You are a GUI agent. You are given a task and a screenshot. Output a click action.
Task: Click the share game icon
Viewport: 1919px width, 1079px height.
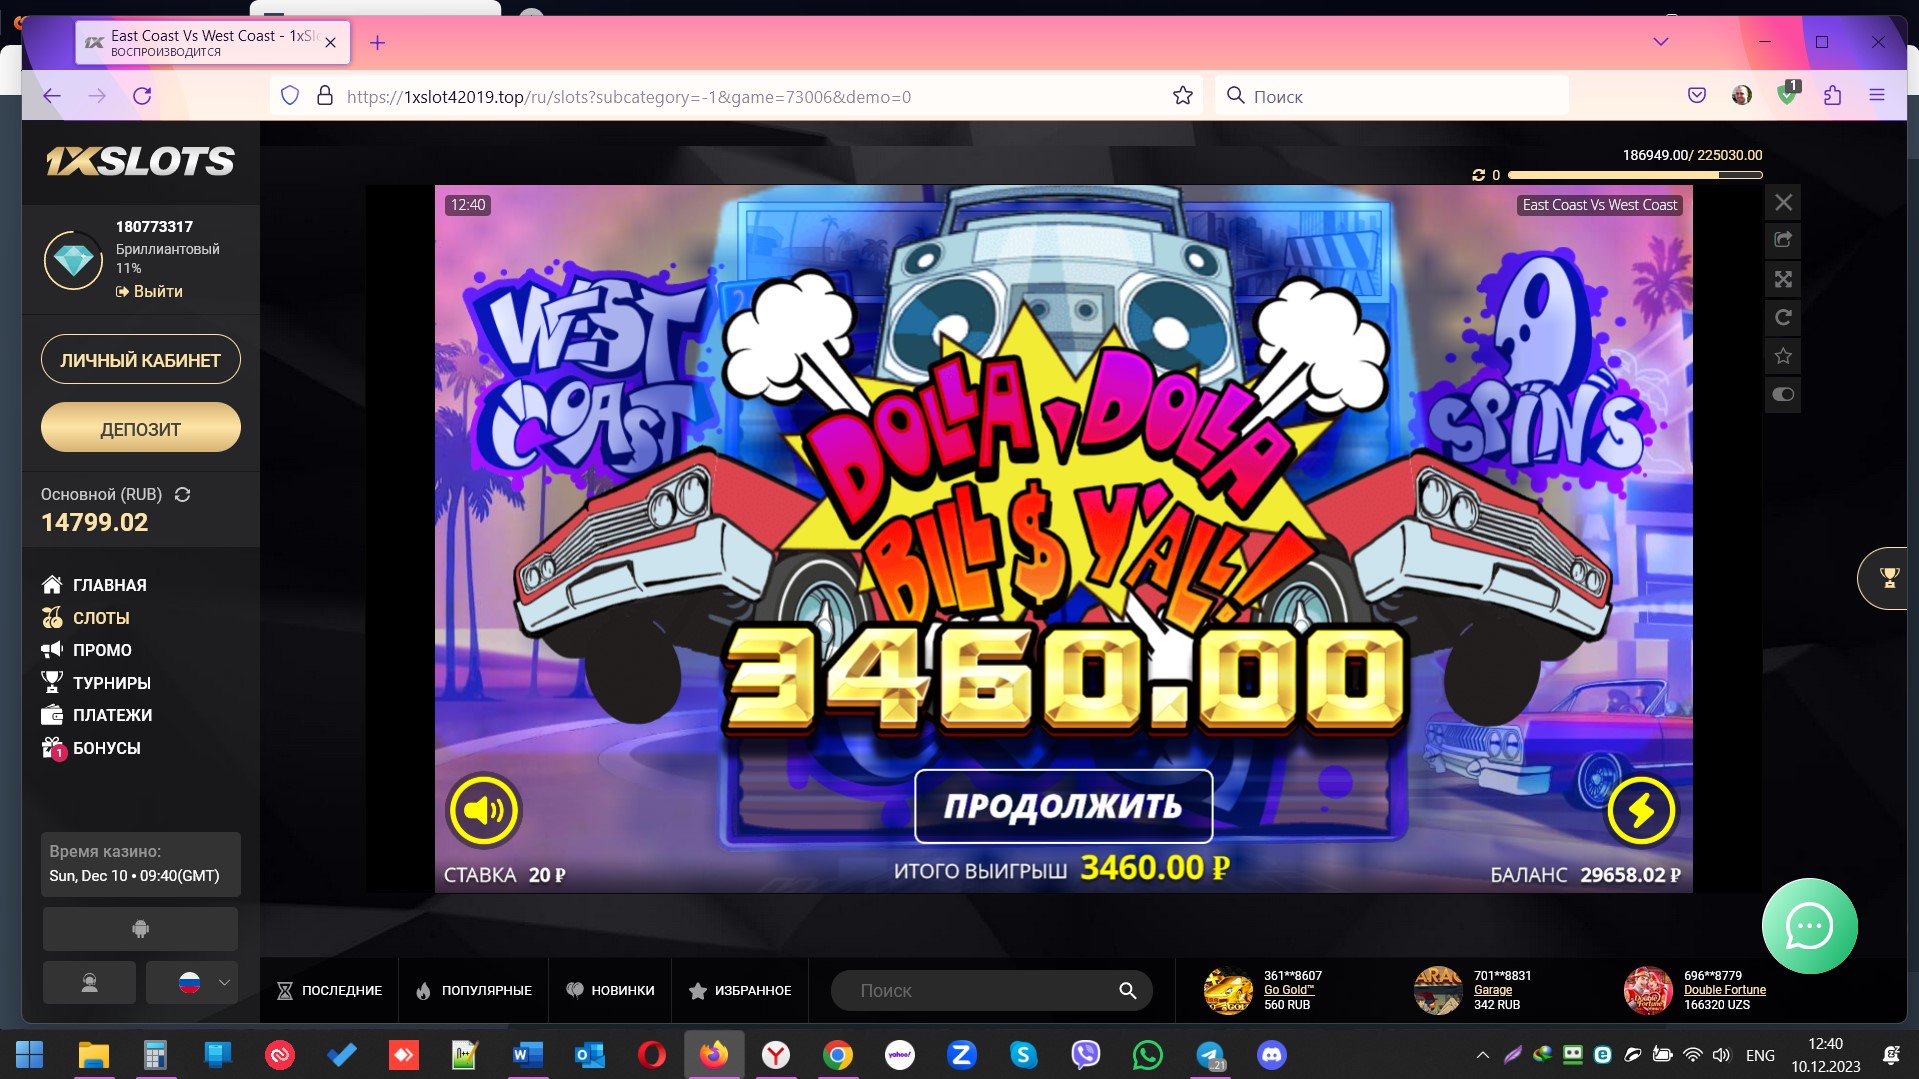1783,240
